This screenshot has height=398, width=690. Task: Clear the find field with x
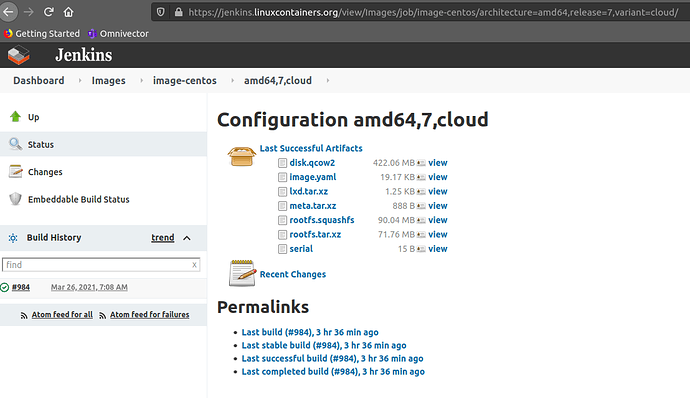194,265
